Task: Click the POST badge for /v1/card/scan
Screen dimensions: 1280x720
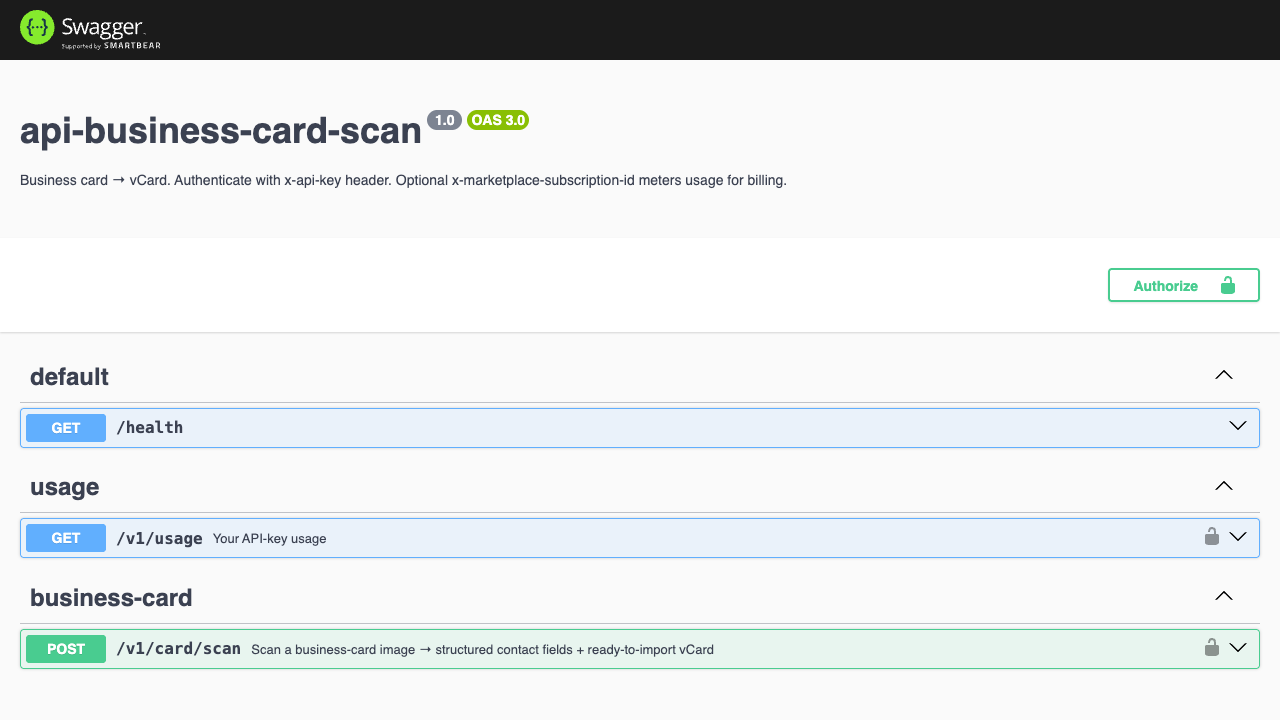Action: [66, 649]
